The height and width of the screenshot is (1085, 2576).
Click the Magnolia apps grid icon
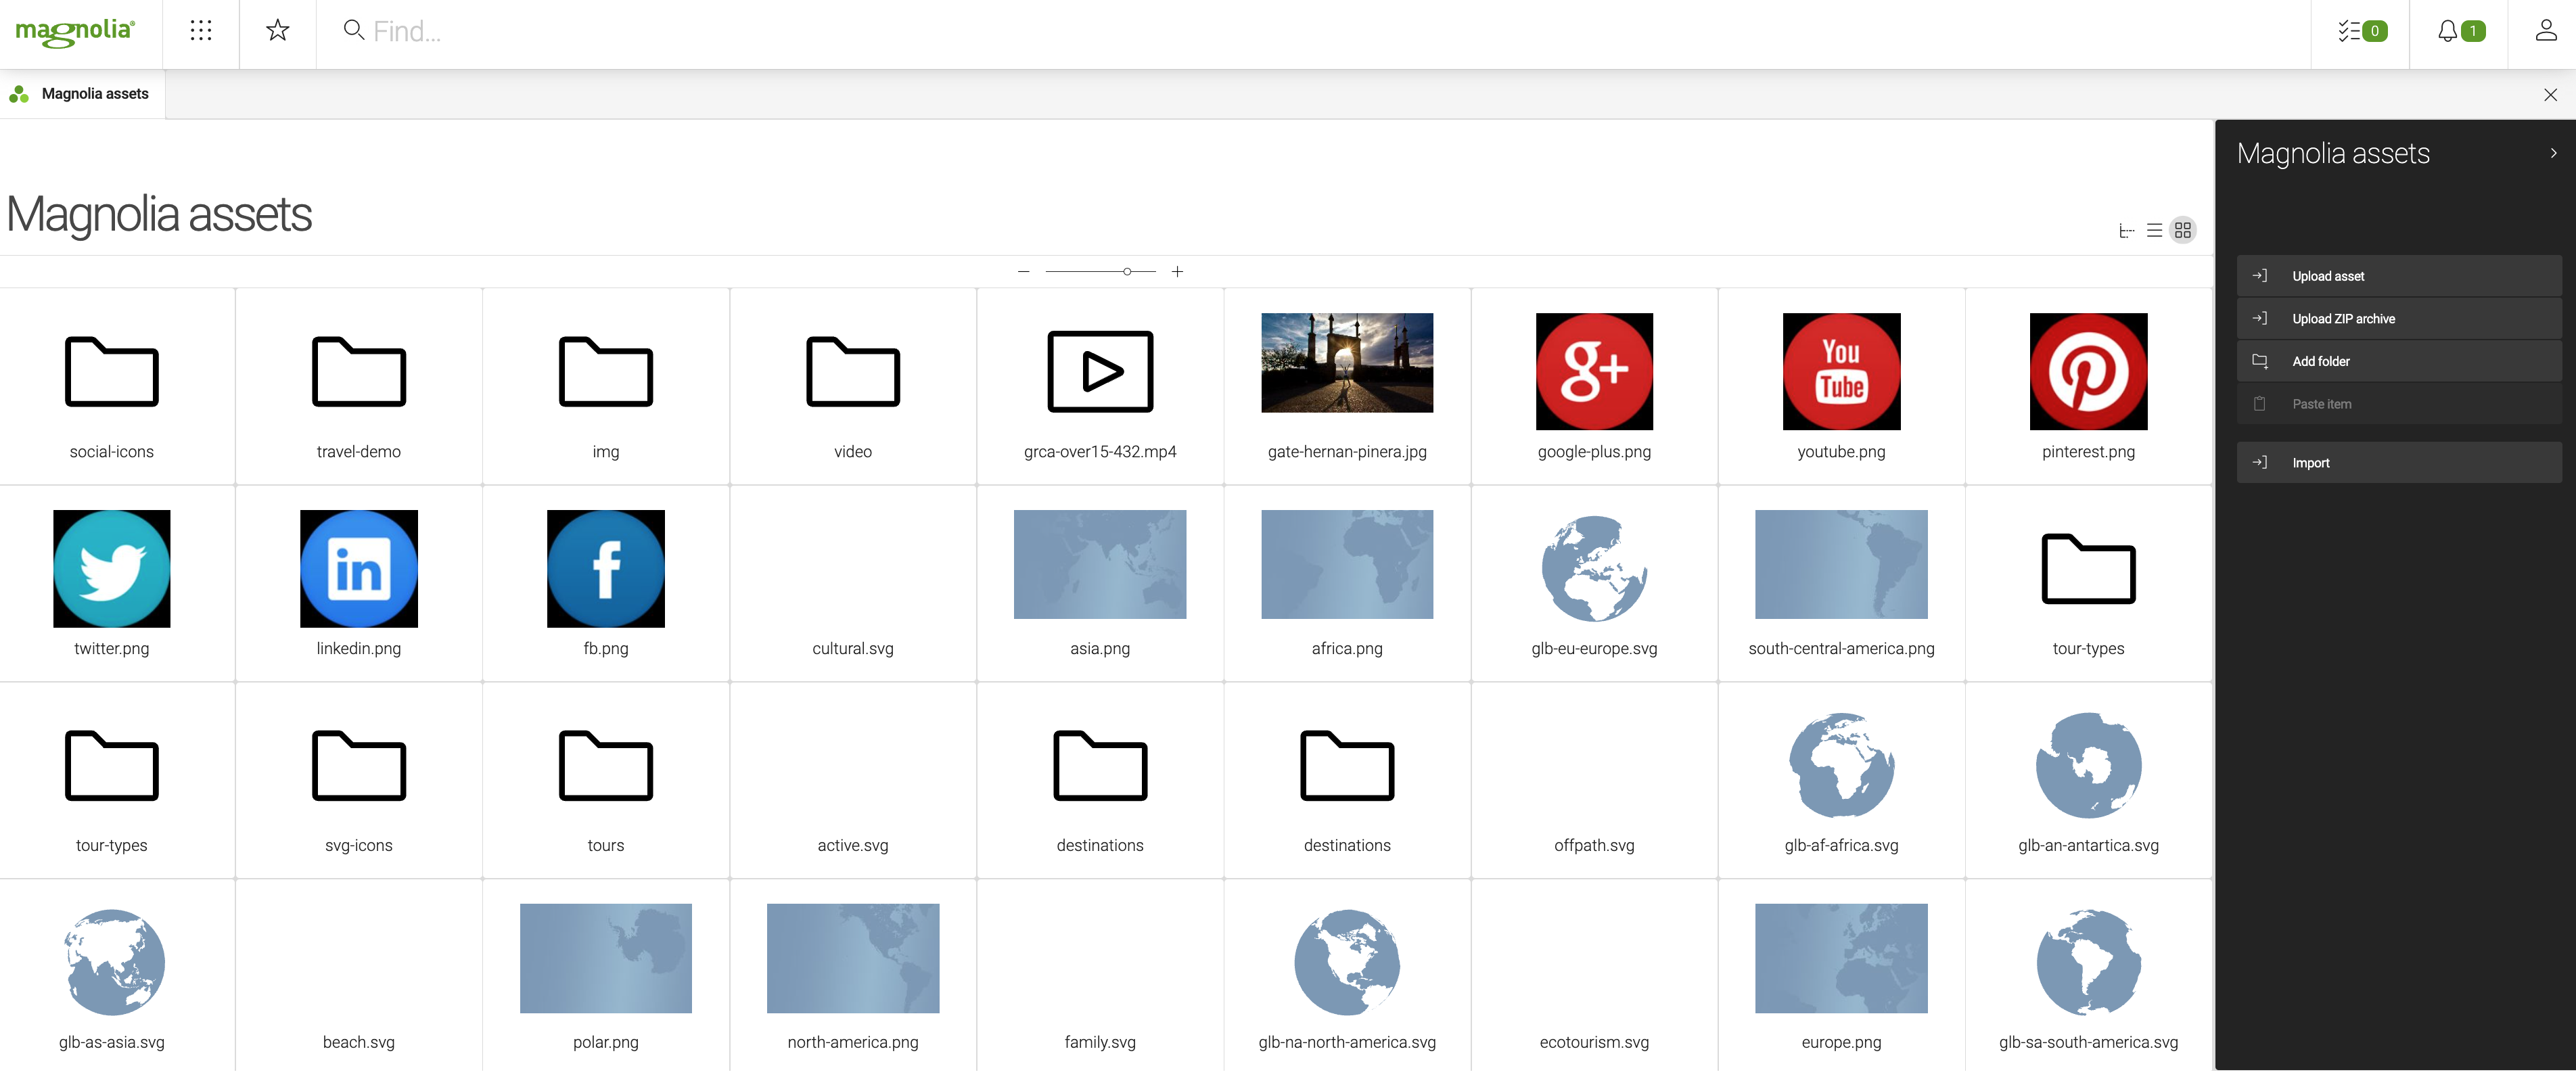click(199, 31)
